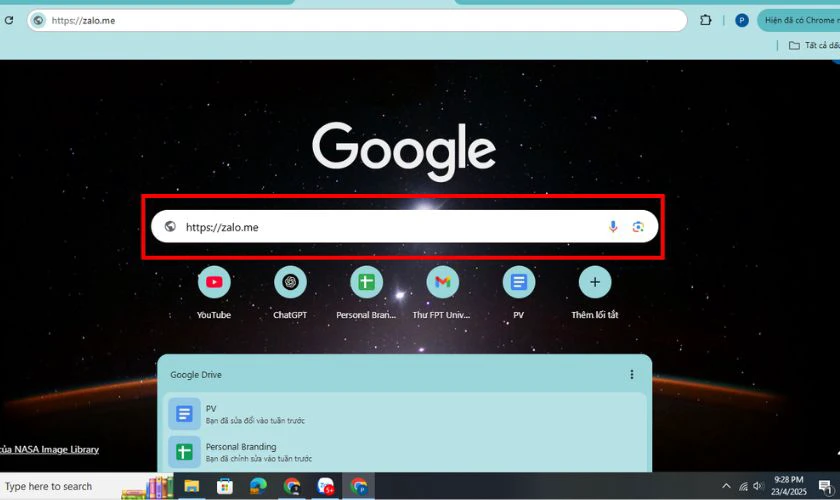Click the clock showing 9:28 PM
840x500 pixels.
[x=789, y=486]
